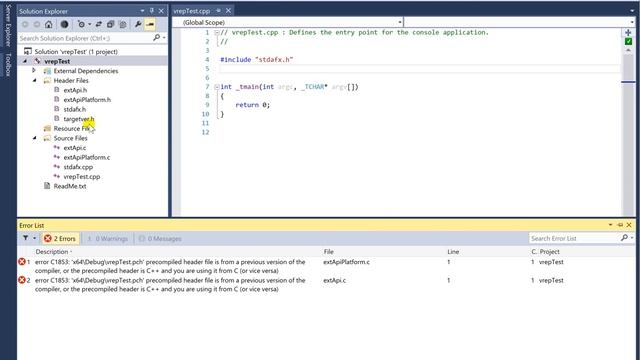This screenshot has width=640, height=360.
Task: Select vrepTest.cpp in Source Files
Action: coord(82,177)
